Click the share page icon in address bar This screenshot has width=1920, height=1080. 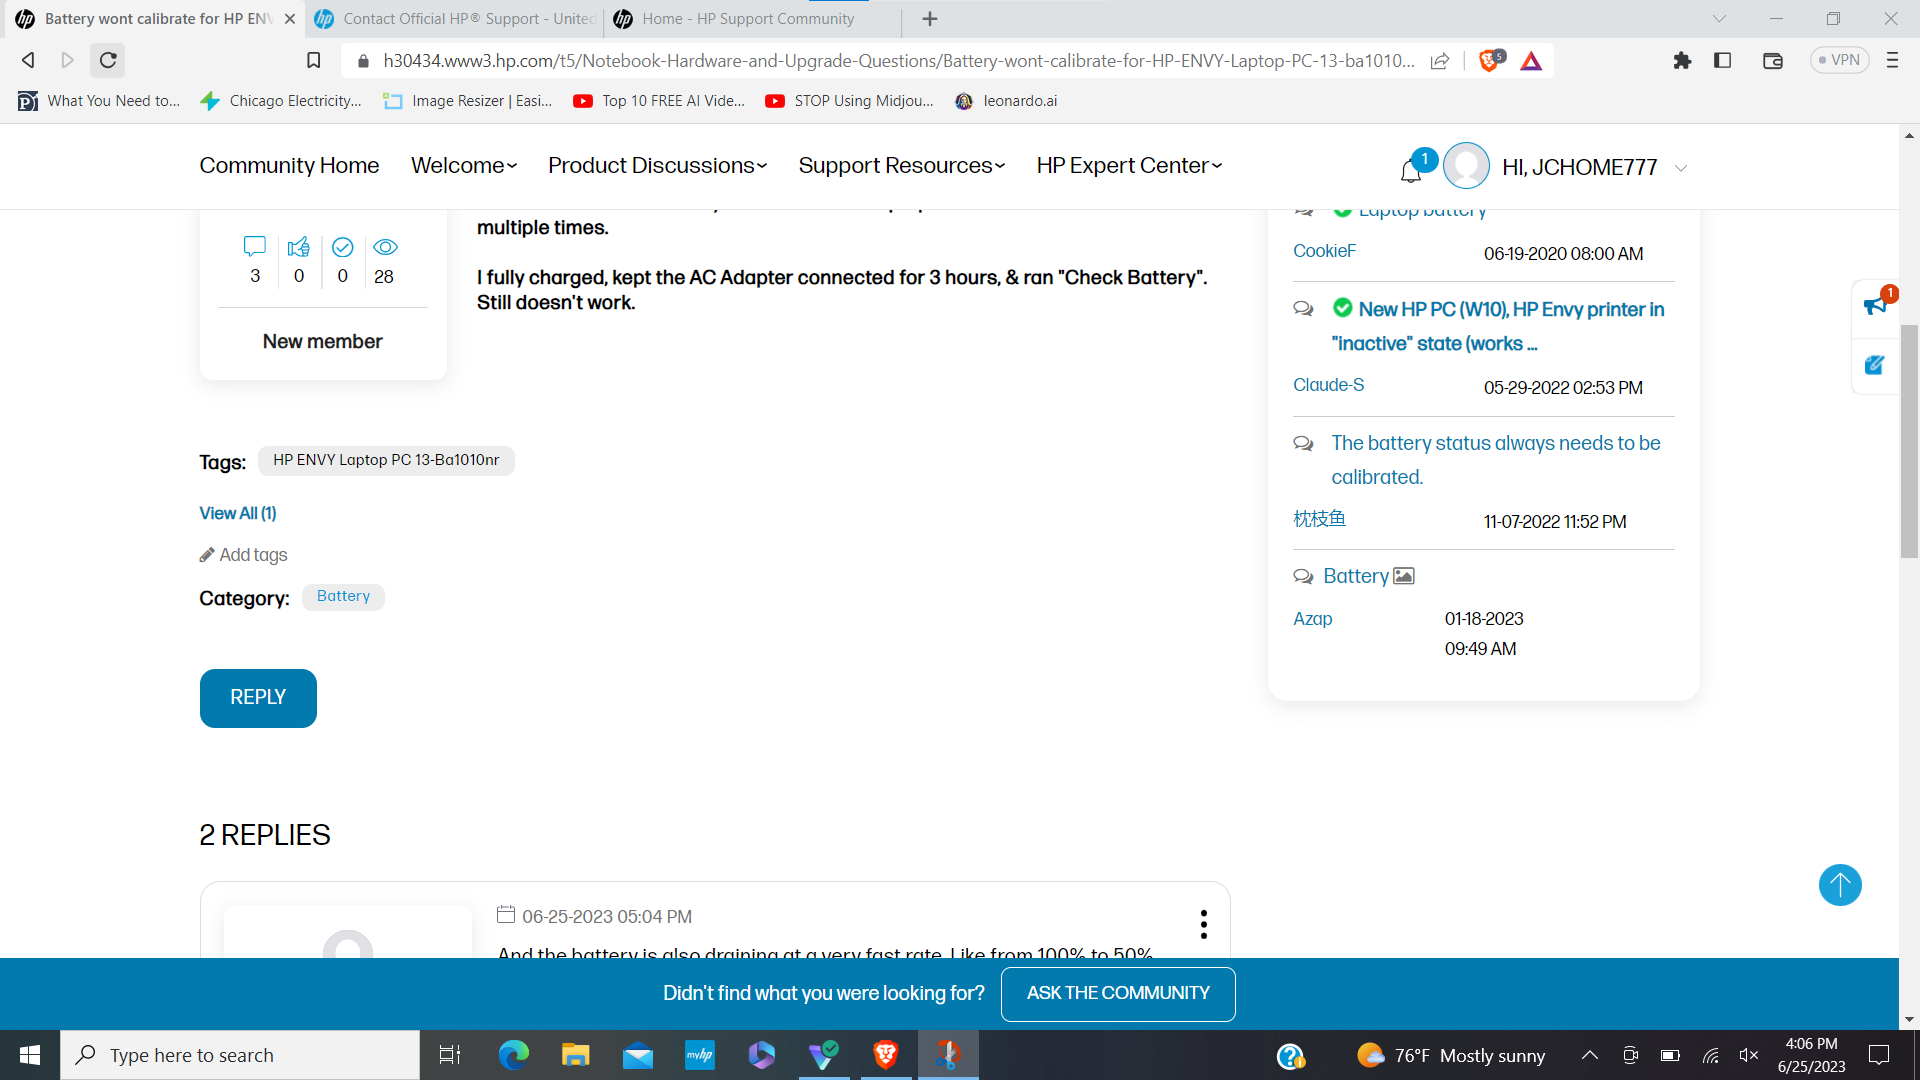point(1440,61)
